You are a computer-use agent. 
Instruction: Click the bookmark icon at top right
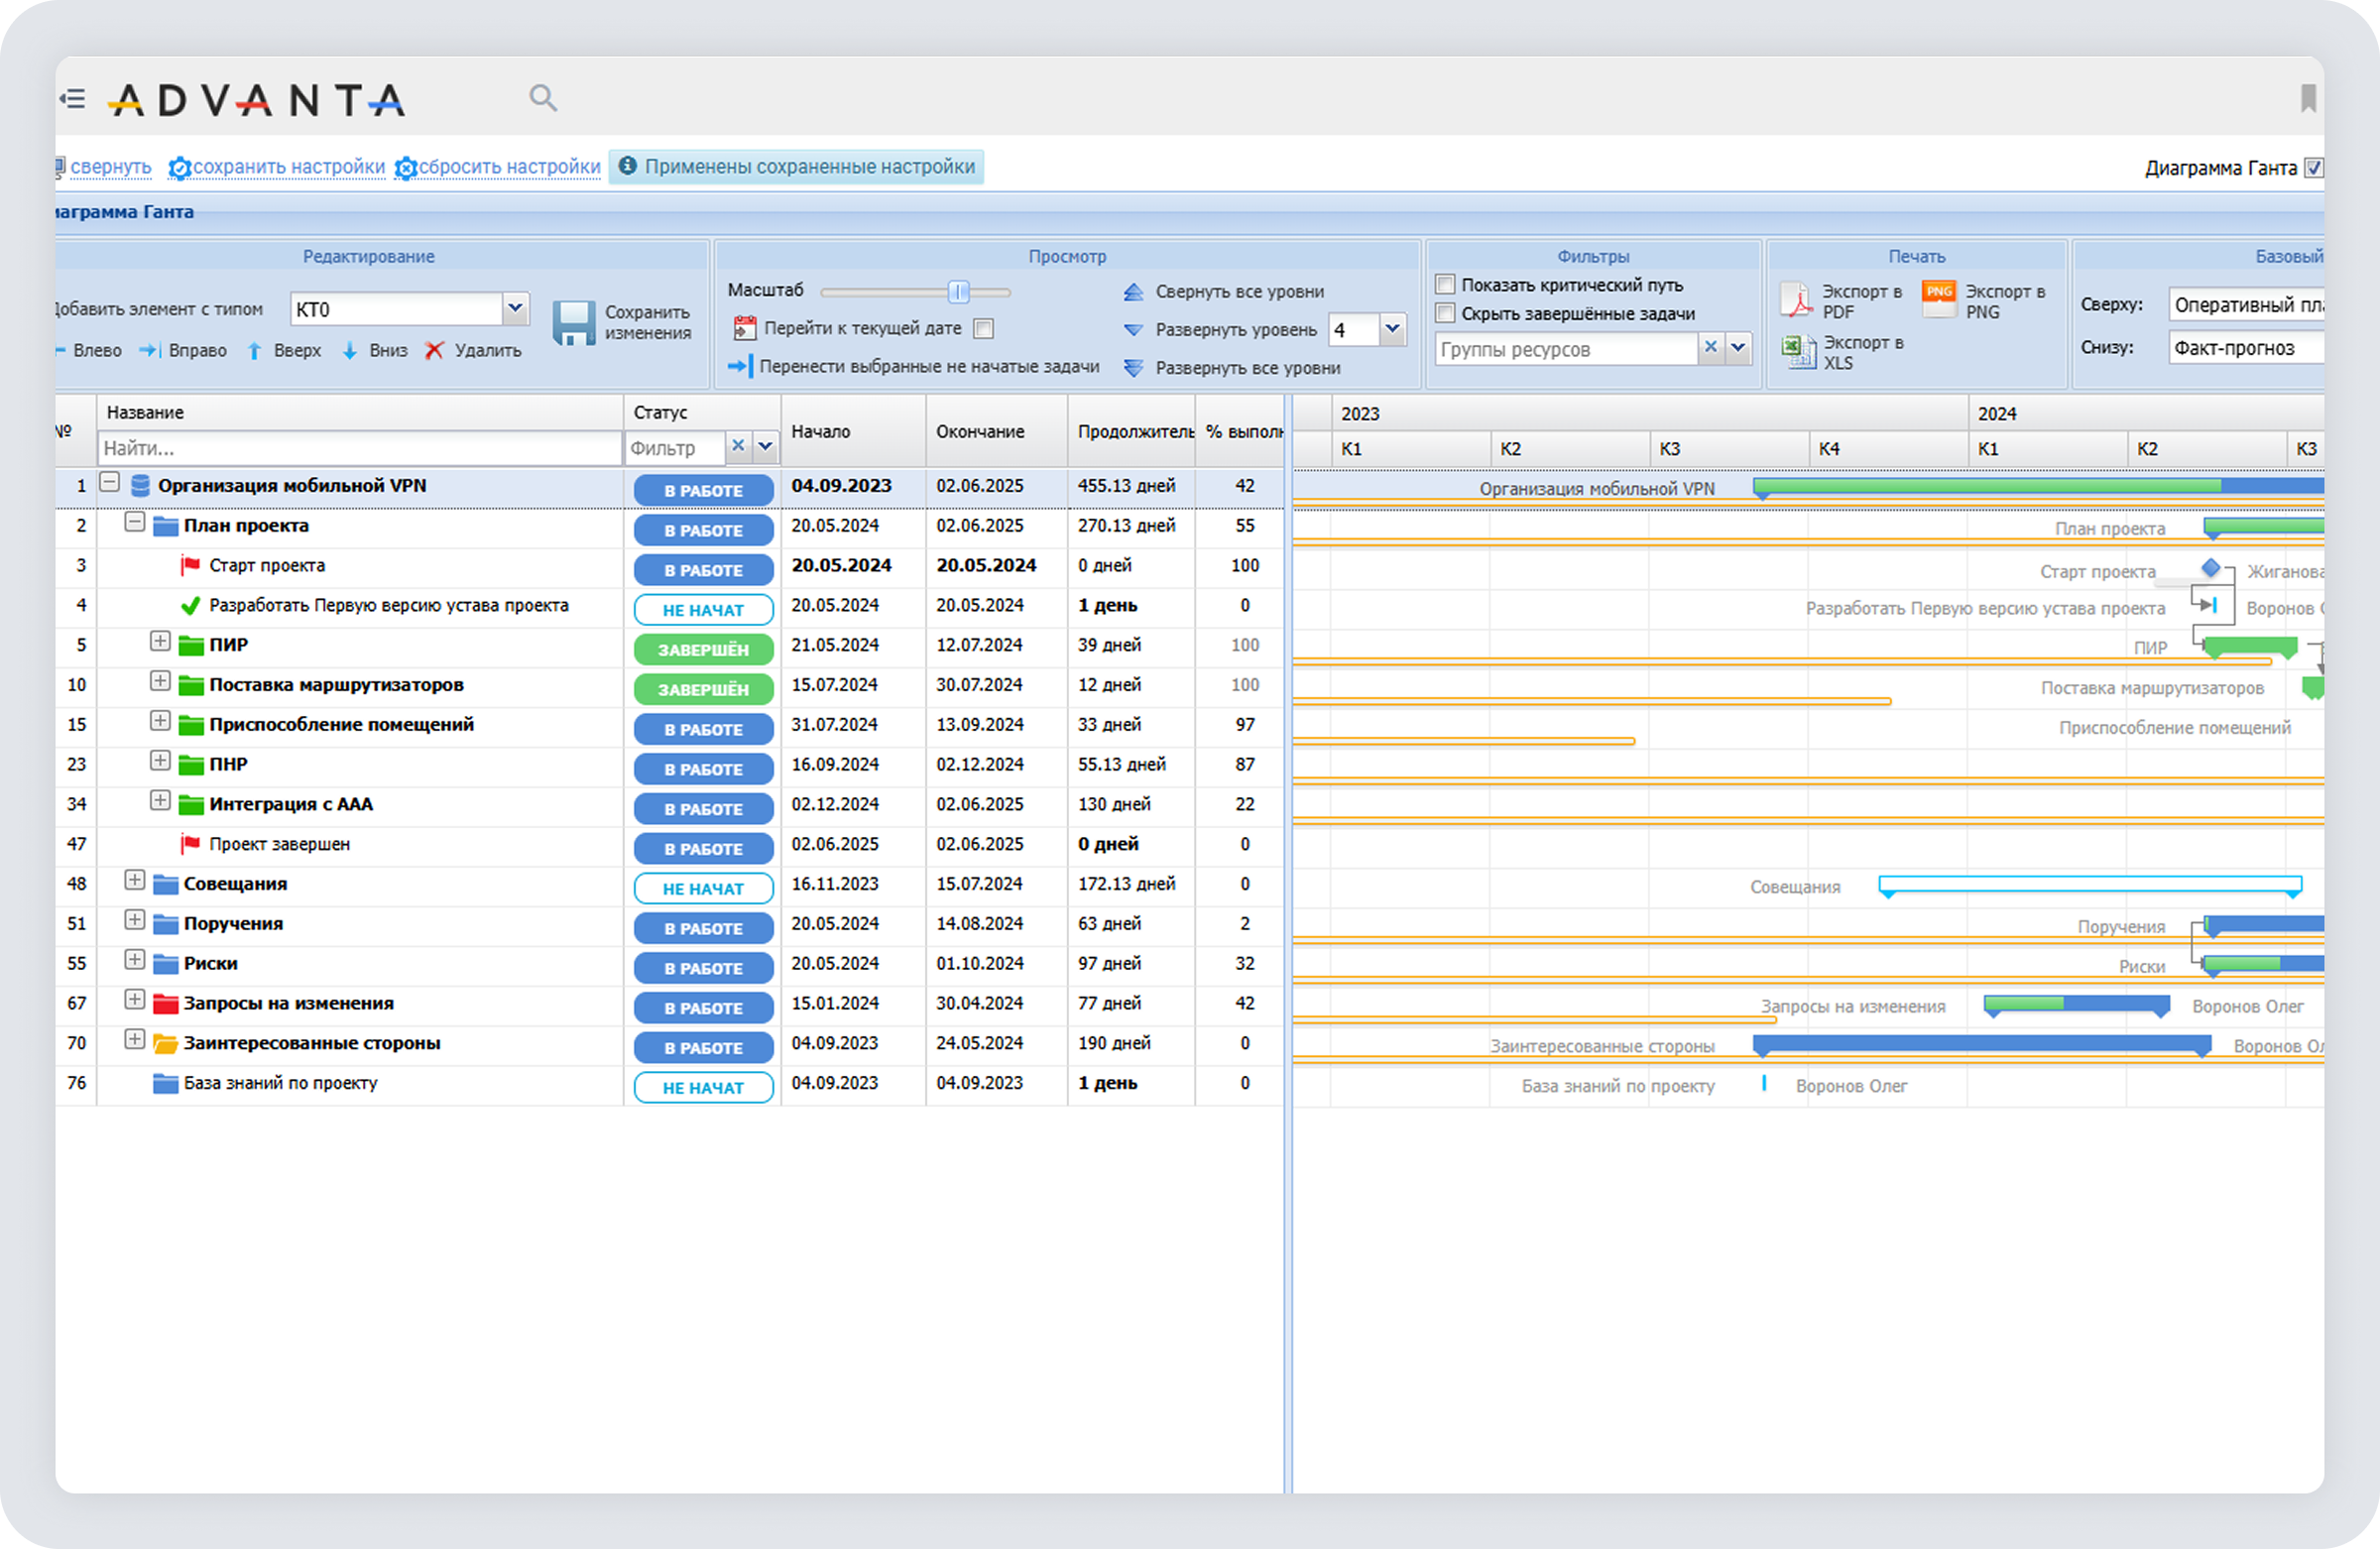[2308, 98]
